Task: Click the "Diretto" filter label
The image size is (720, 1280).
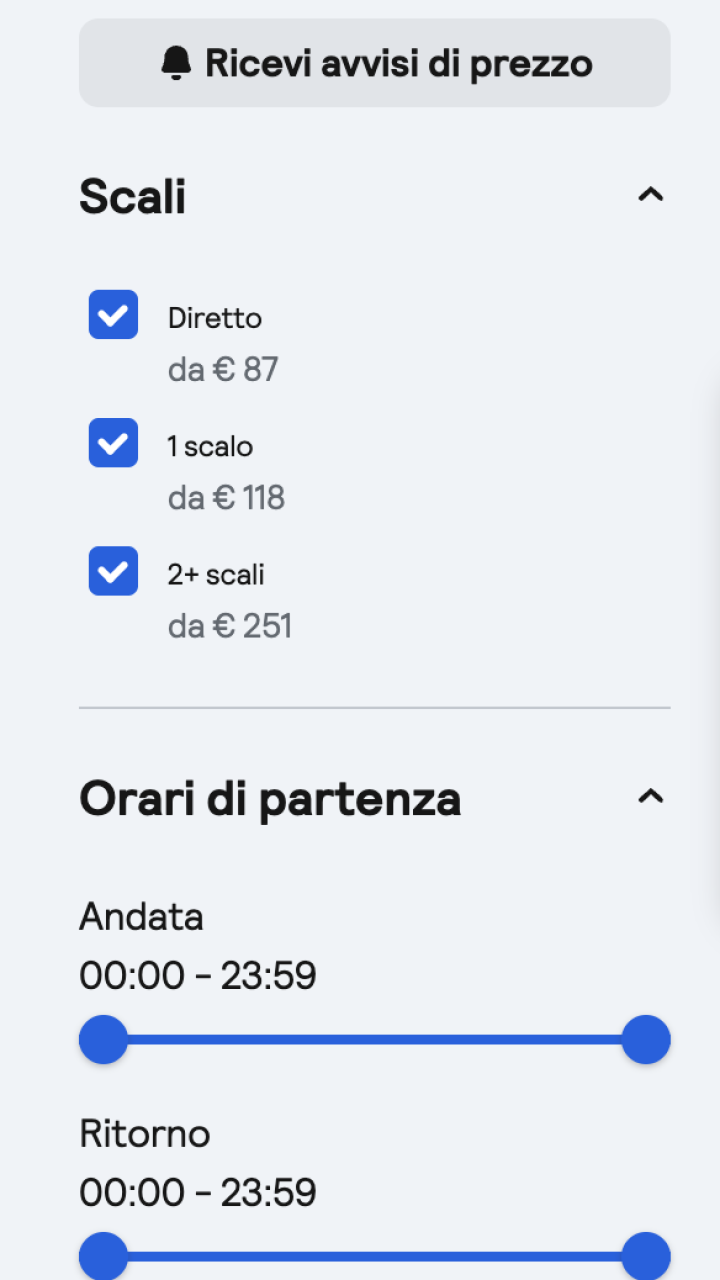Action: pos(215,318)
